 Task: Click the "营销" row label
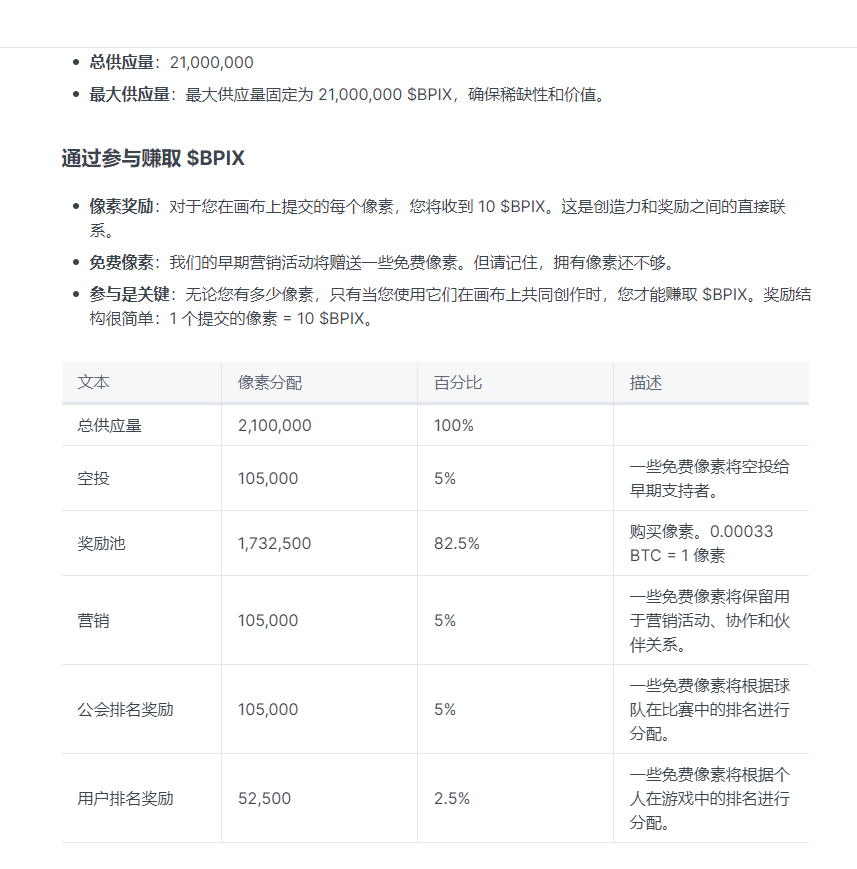coord(94,620)
